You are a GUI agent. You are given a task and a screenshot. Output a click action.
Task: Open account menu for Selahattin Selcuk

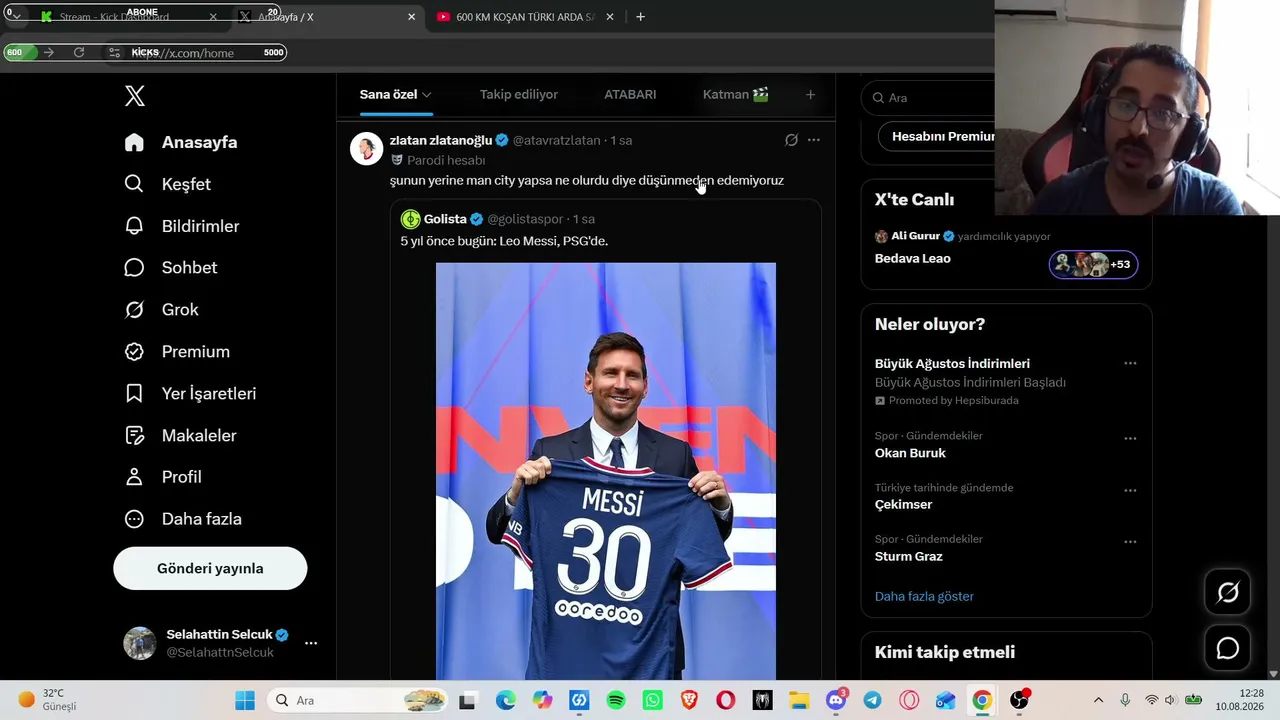pyautogui.click(x=311, y=643)
